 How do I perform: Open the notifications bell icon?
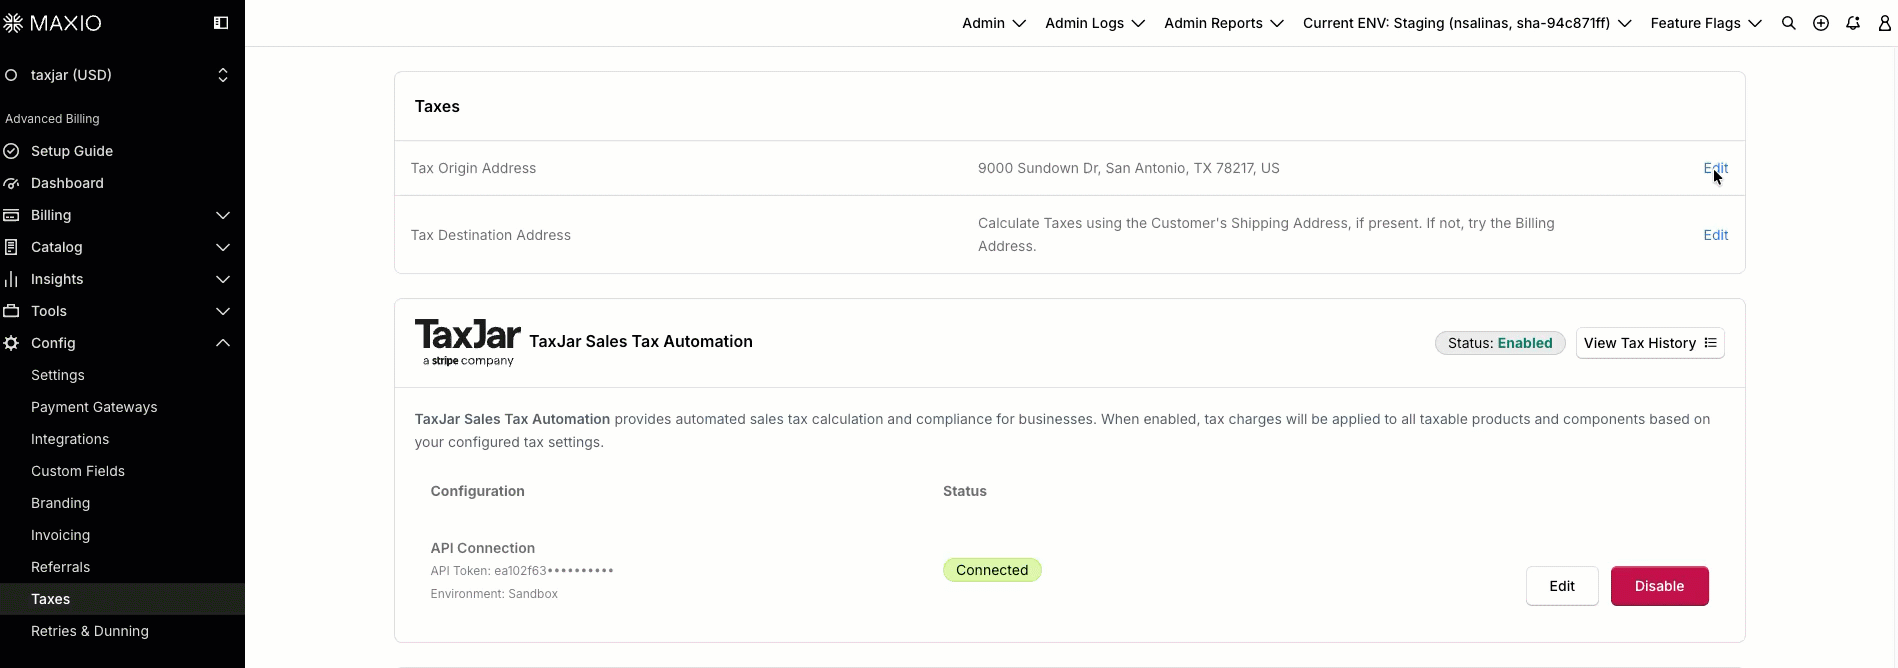point(1853,23)
